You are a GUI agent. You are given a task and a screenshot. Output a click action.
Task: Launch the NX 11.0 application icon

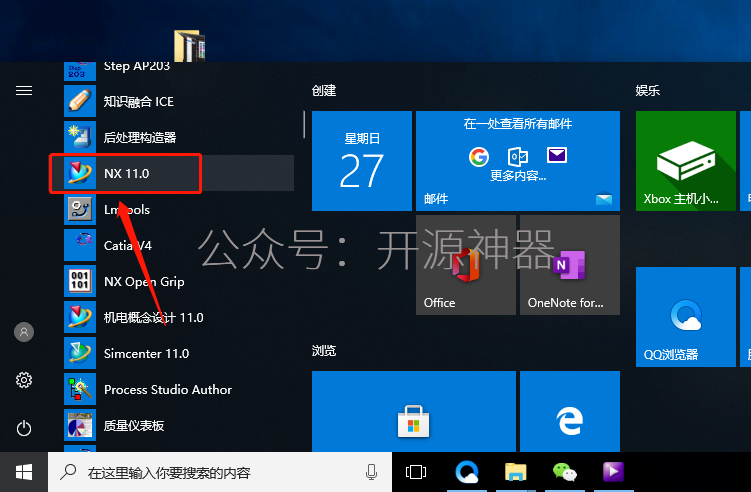click(x=80, y=173)
